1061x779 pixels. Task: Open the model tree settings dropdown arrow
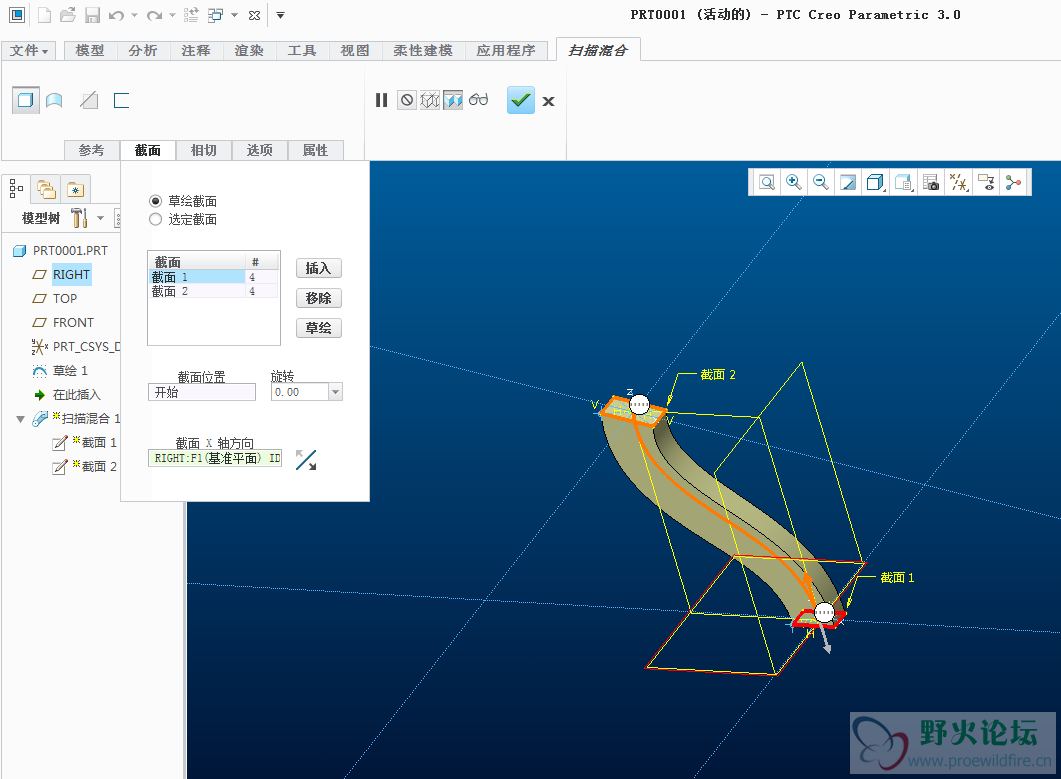101,218
